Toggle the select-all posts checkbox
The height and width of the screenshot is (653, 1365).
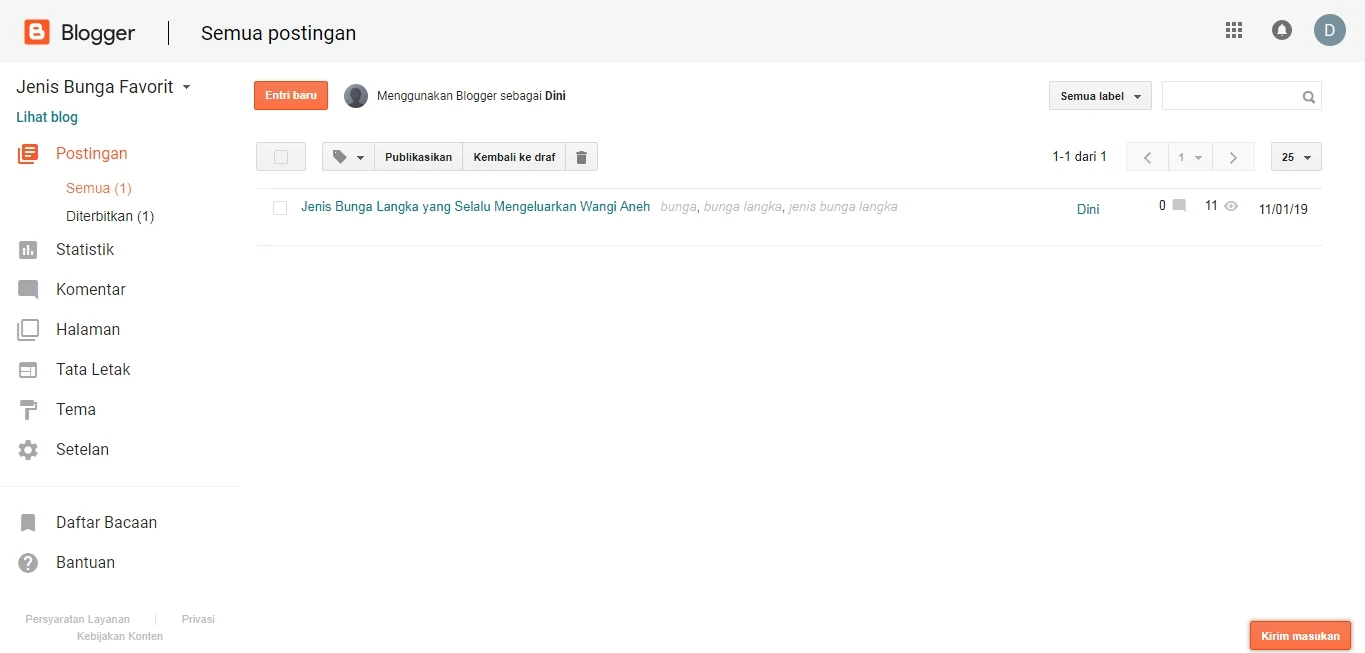(x=280, y=157)
